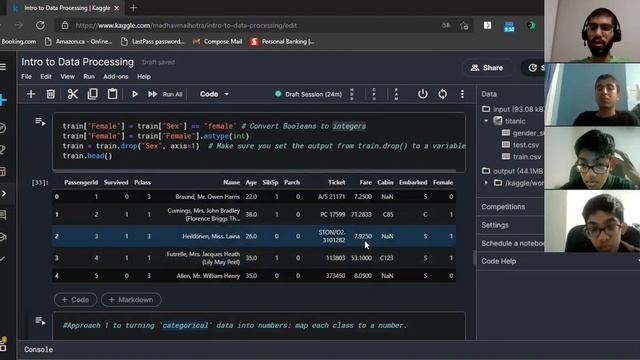Collapse the titanic dataset tree
The width and height of the screenshot is (640, 360).
486,121
